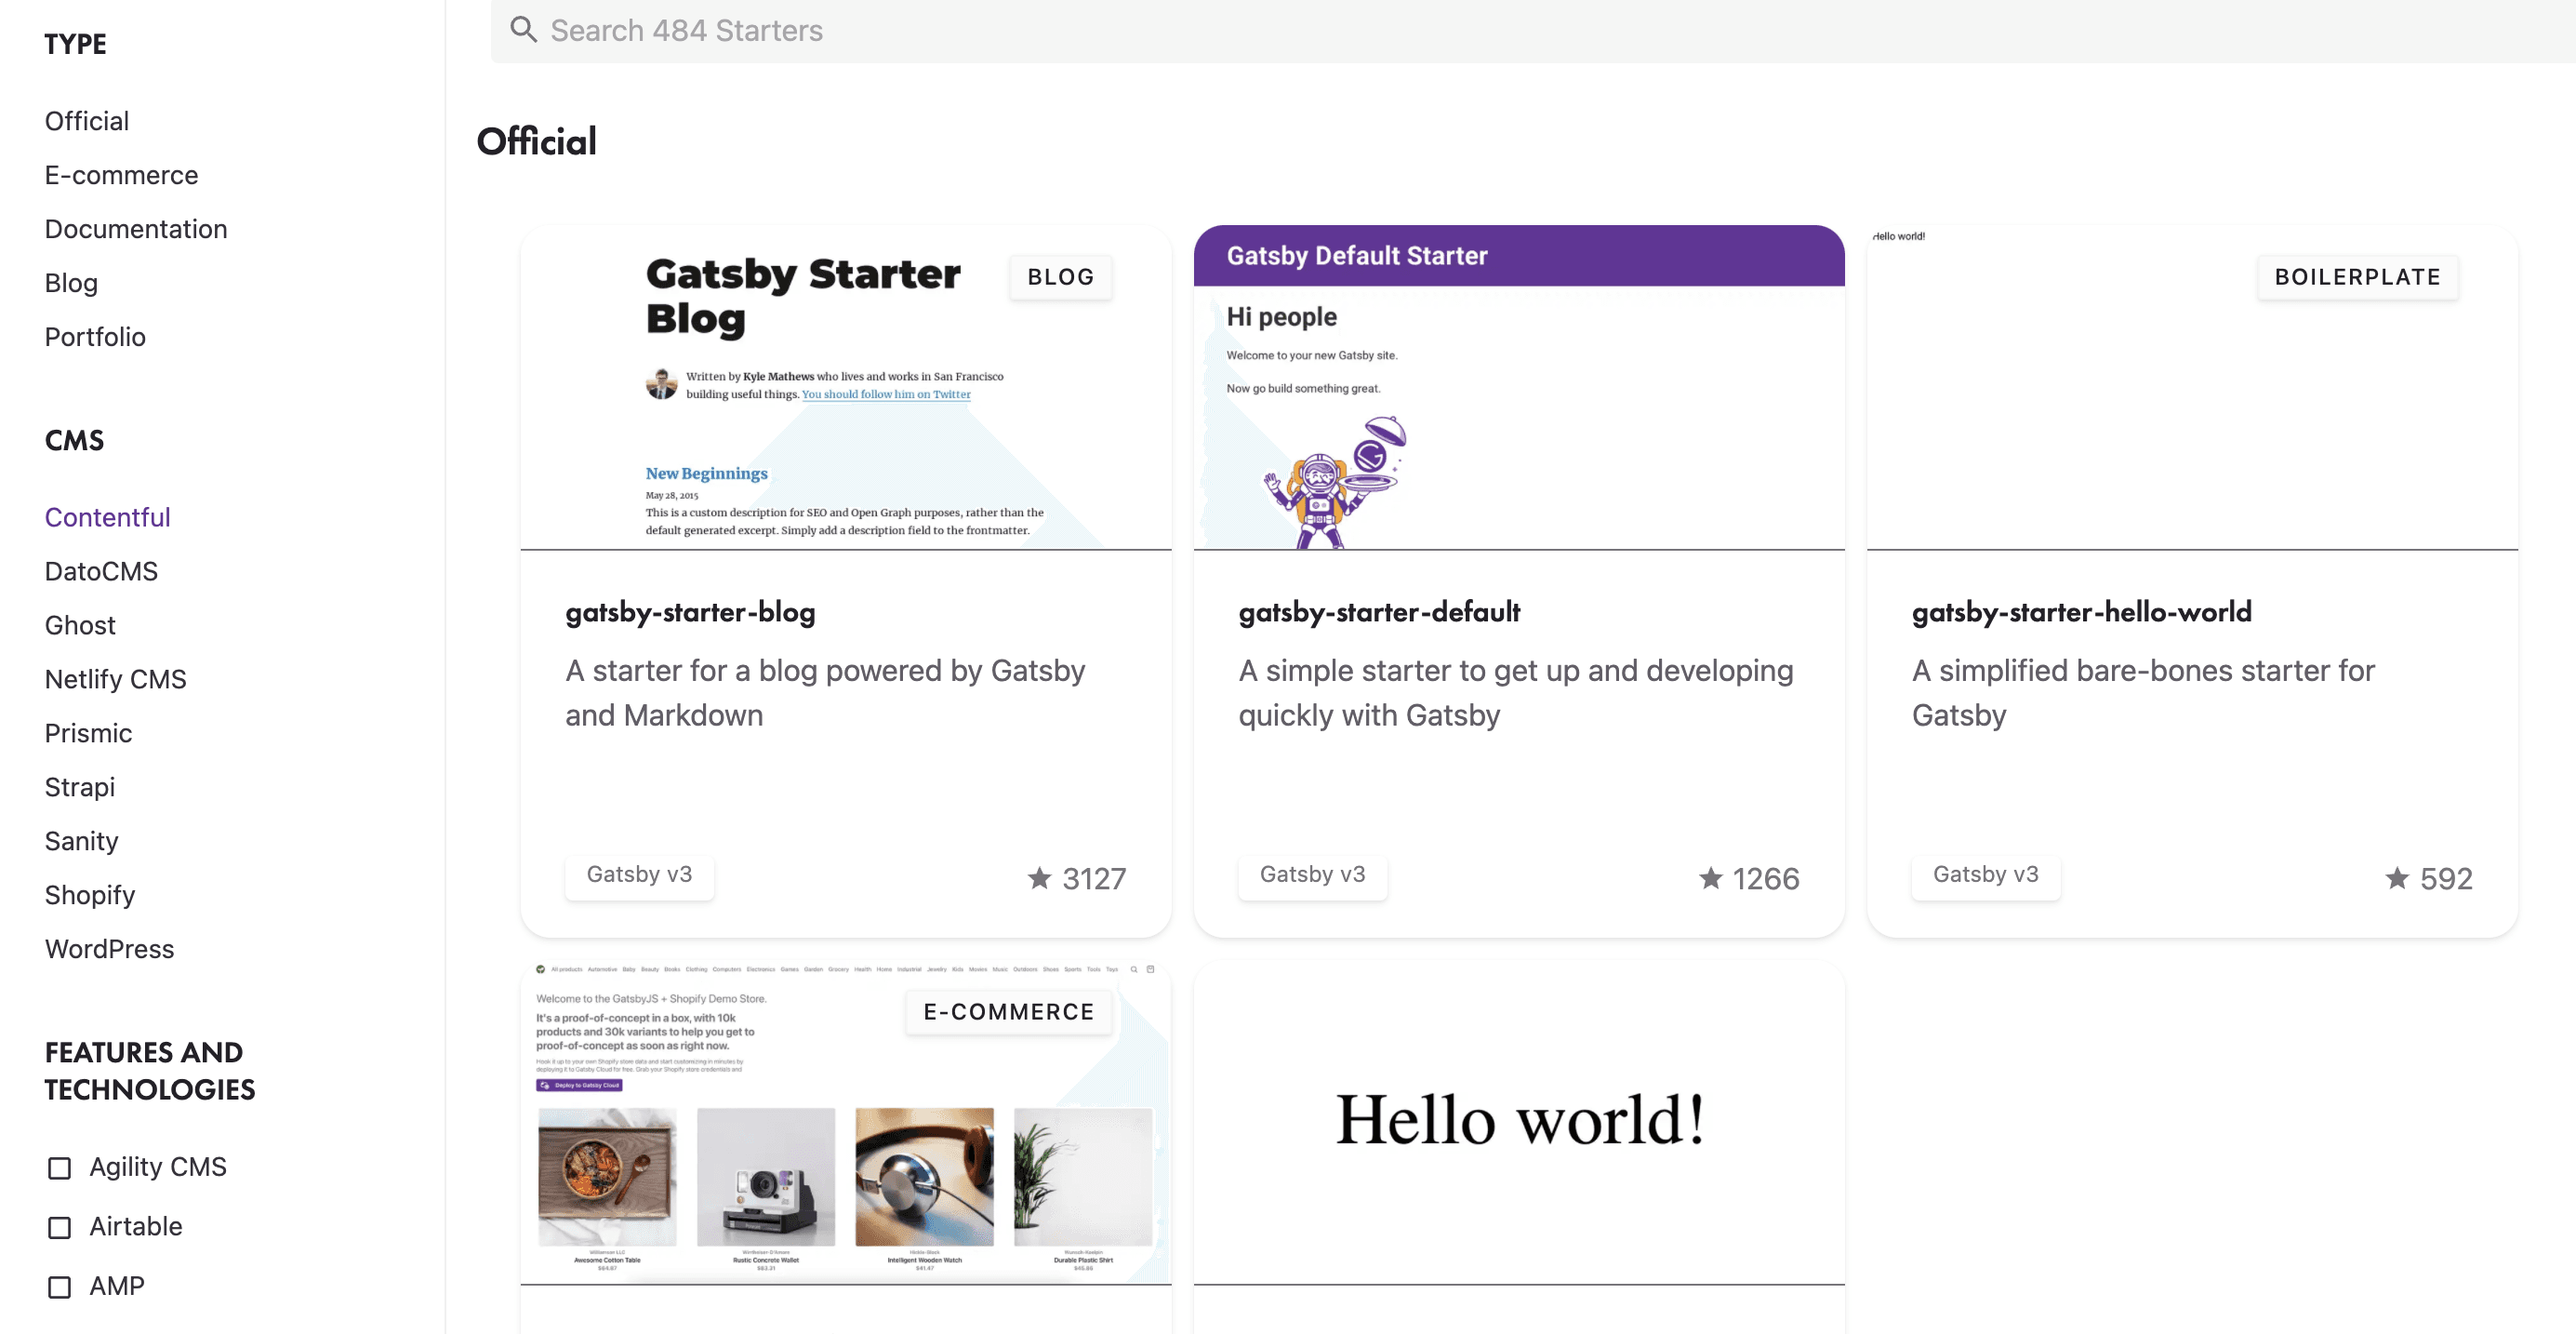Click the Official section heading
The image size is (2576, 1334).
click(x=537, y=142)
